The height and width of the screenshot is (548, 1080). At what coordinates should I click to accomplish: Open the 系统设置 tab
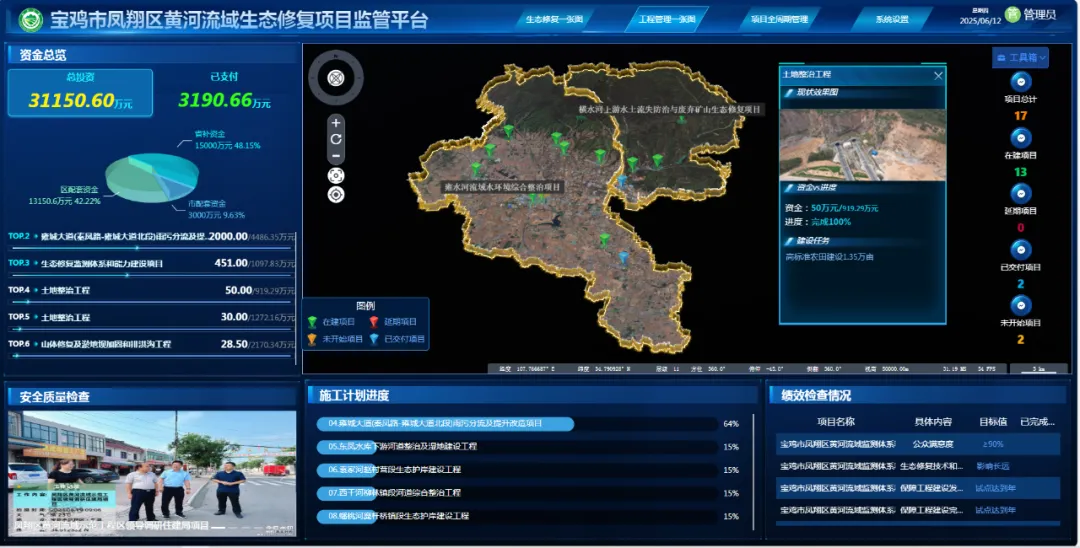pos(892,19)
